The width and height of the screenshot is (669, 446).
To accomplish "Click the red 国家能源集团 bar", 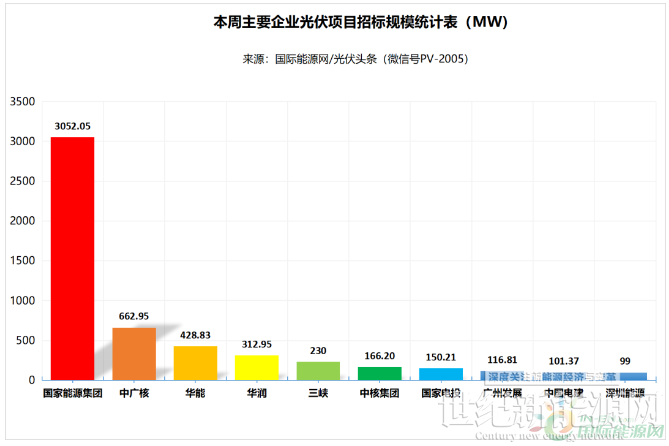I will (73, 258).
